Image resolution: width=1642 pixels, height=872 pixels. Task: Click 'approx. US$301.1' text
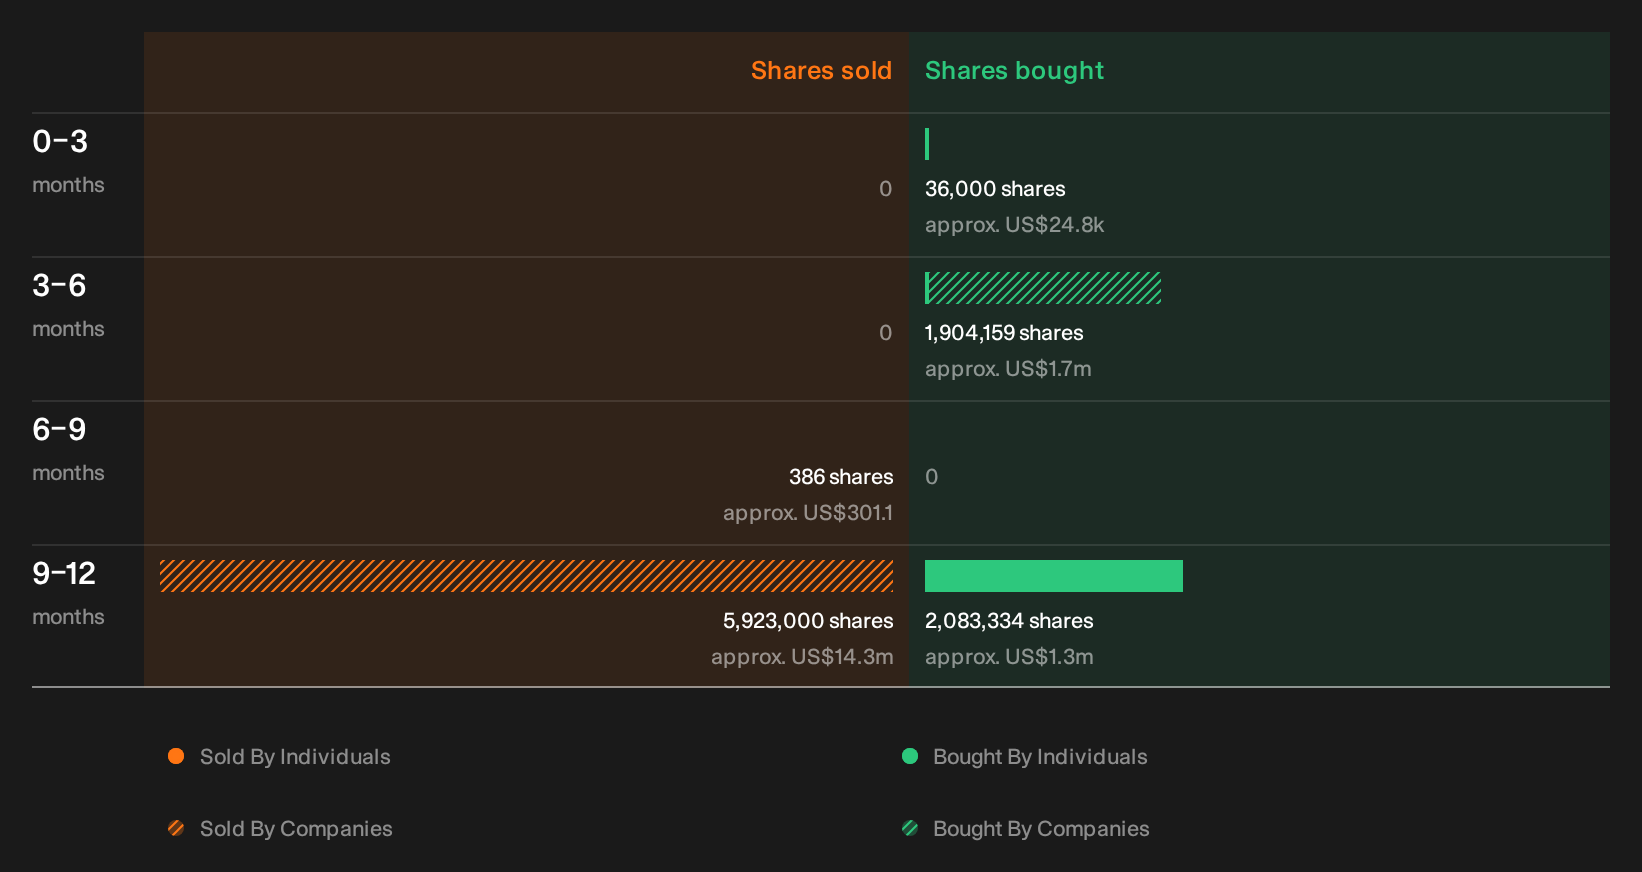(x=808, y=513)
